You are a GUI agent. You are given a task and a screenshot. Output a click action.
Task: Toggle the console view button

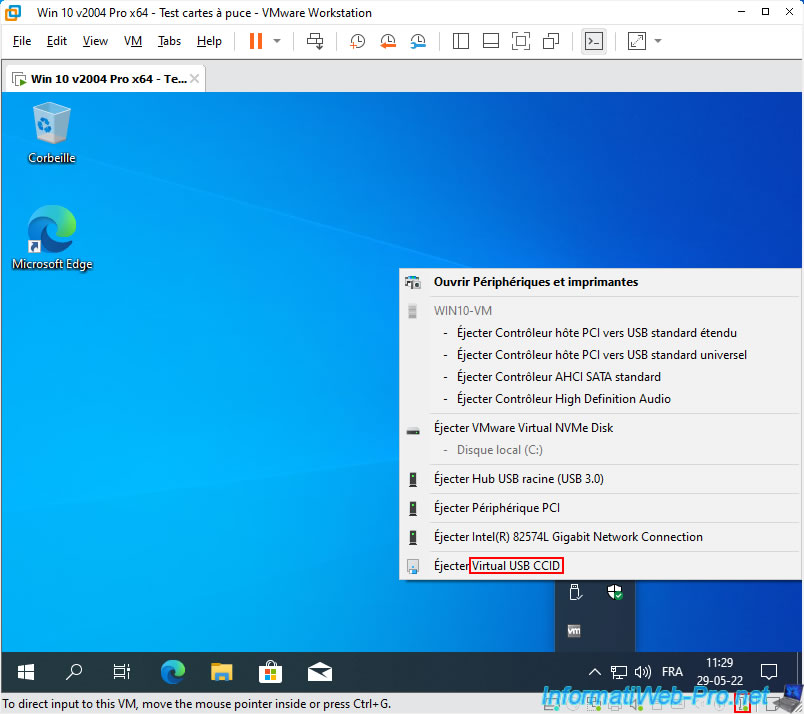point(594,41)
